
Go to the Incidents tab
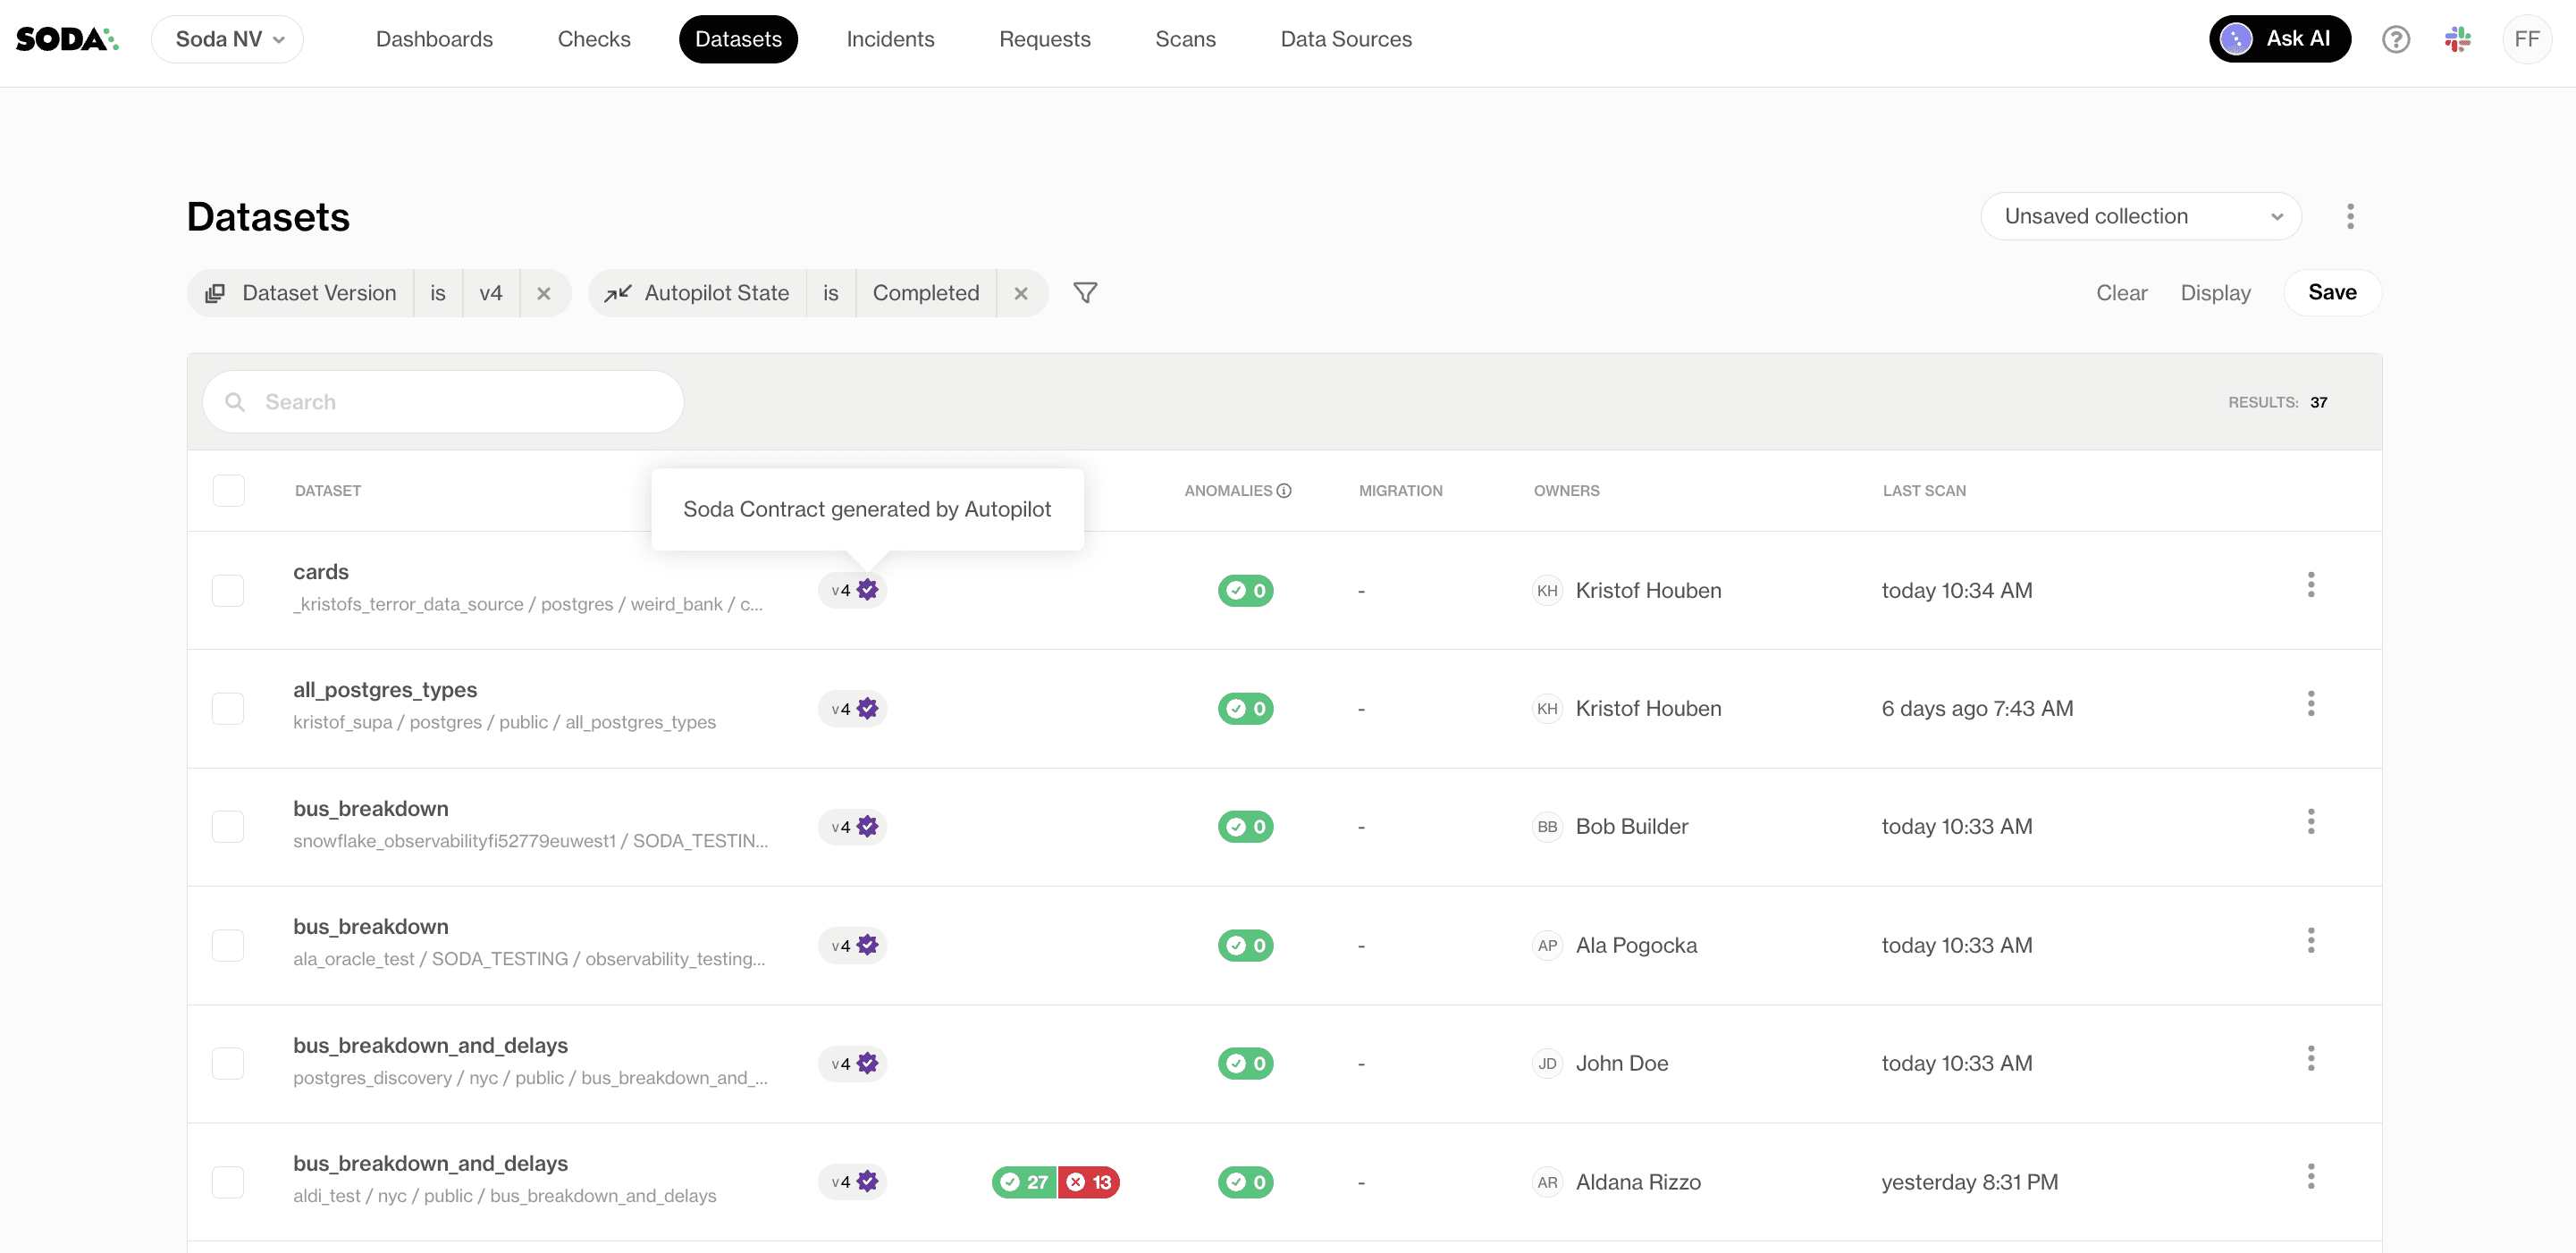(x=890, y=40)
